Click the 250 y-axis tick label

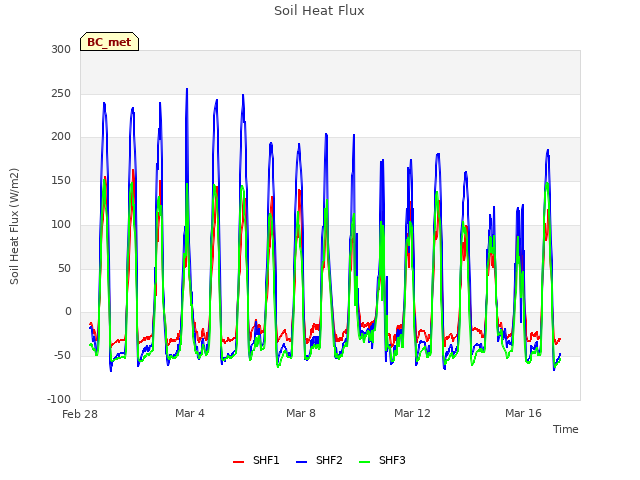(61, 93)
